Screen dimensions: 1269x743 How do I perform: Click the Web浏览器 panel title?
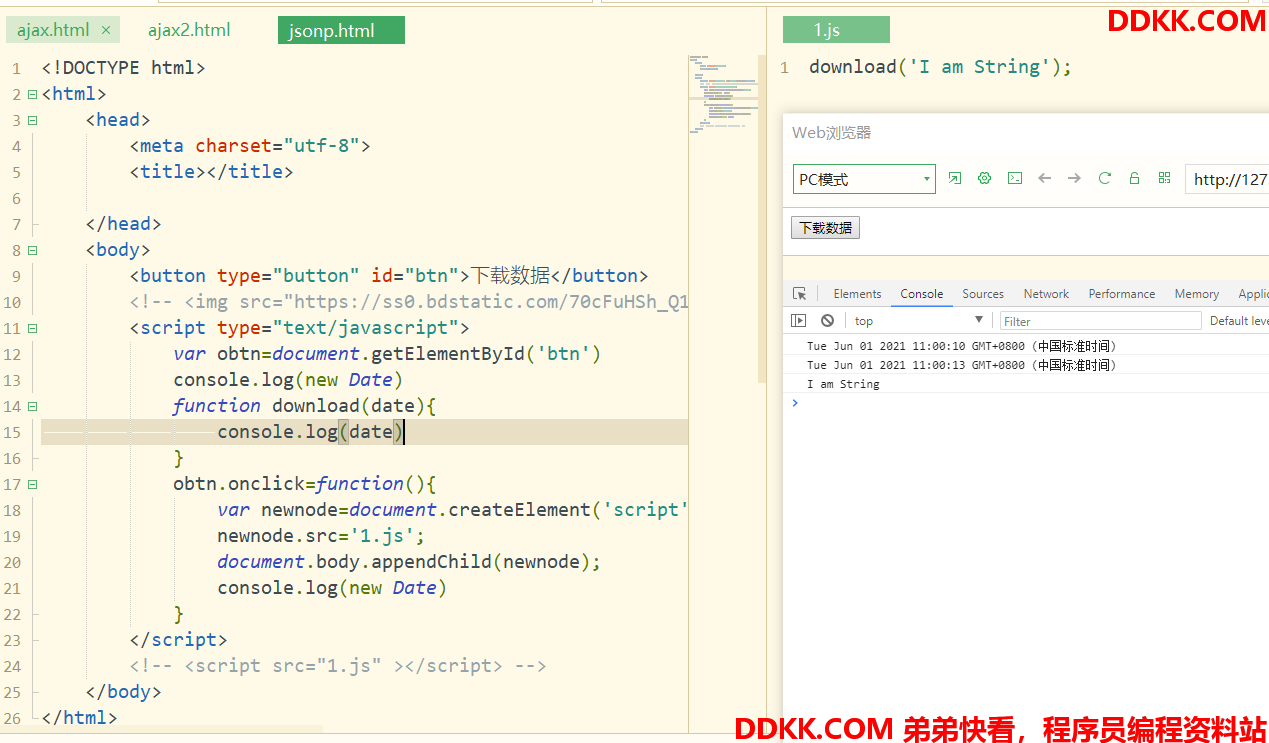pos(832,133)
